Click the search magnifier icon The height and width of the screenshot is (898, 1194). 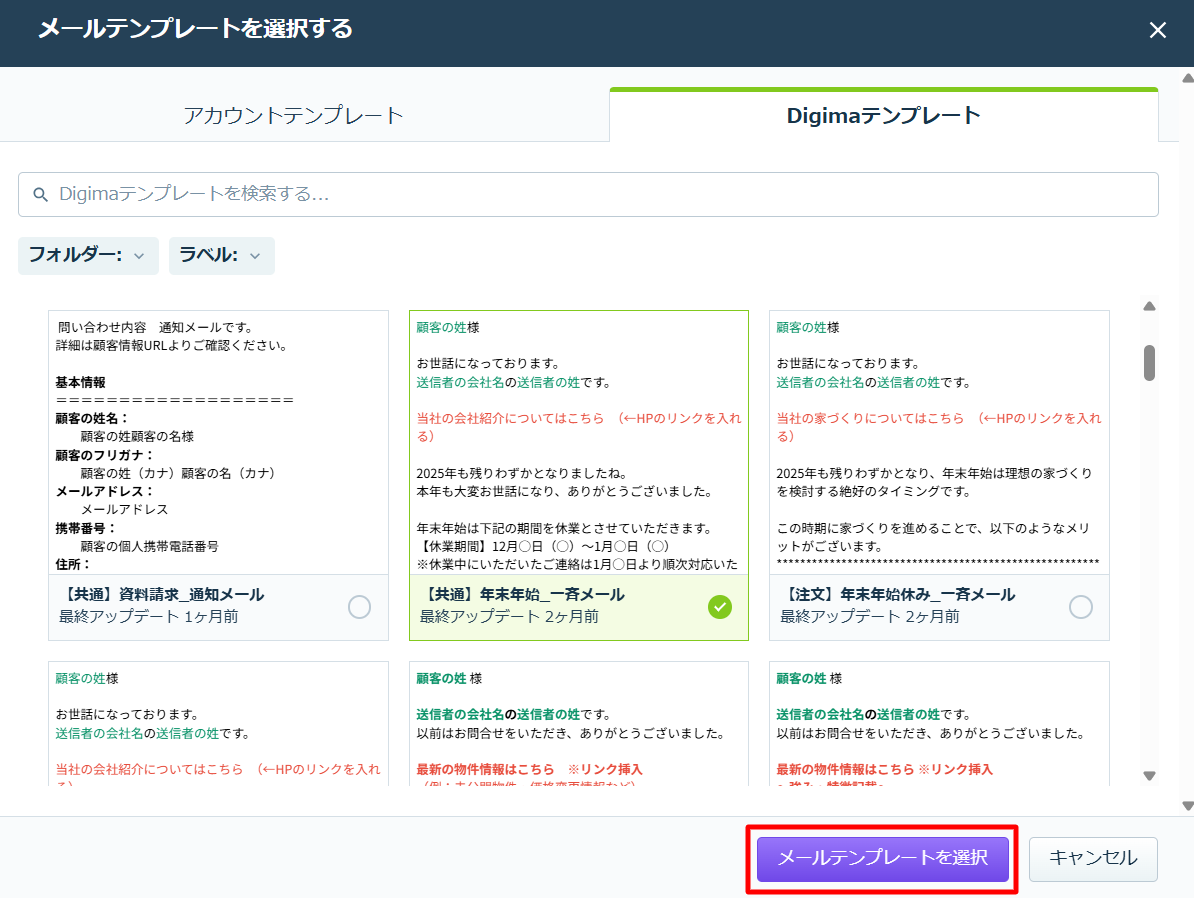coord(40,195)
